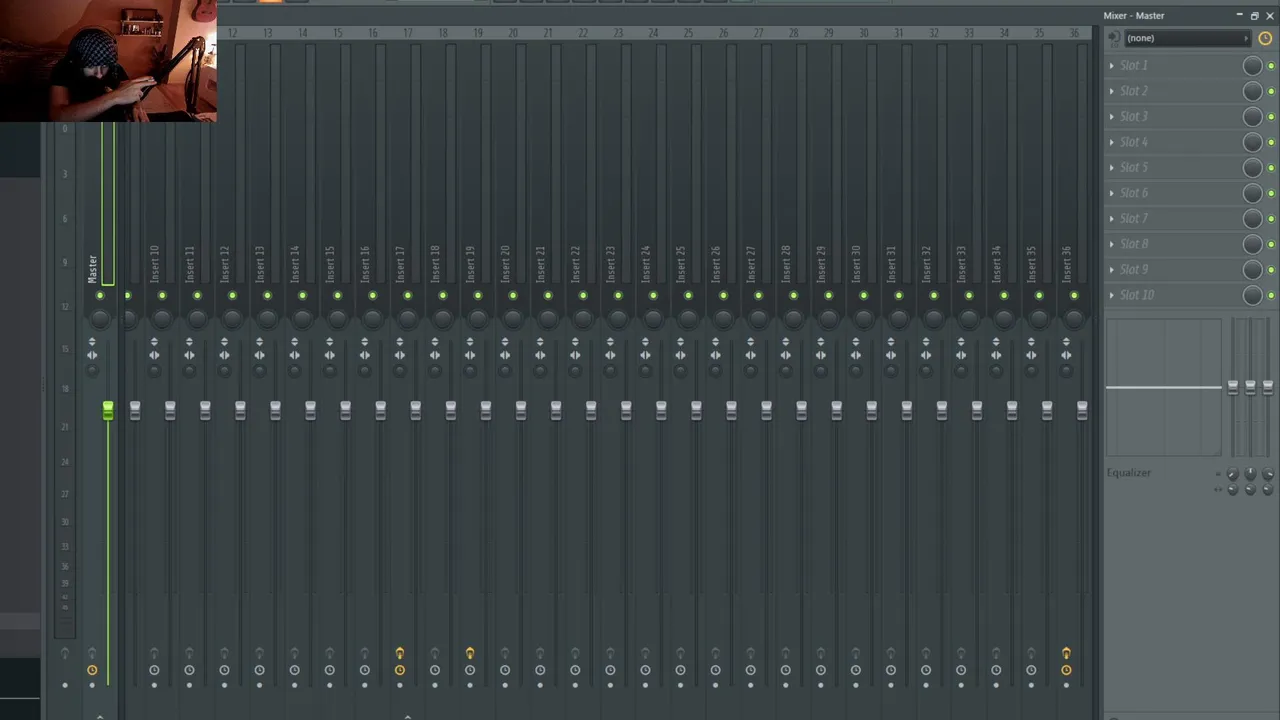This screenshot has height=720, width=1280.
Task: Click the Slot 10 mix level knob
Action: pyautogui.click(x=1252, y=295)
